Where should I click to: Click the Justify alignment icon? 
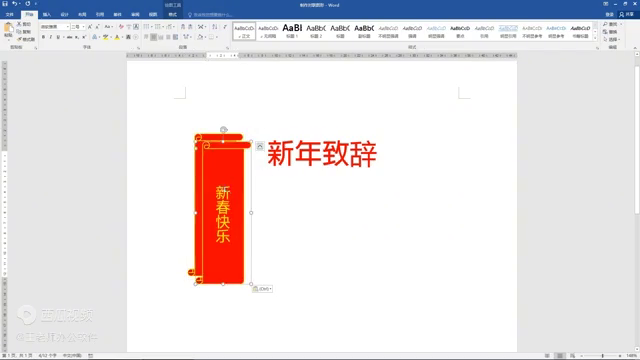tap(168, 37)
